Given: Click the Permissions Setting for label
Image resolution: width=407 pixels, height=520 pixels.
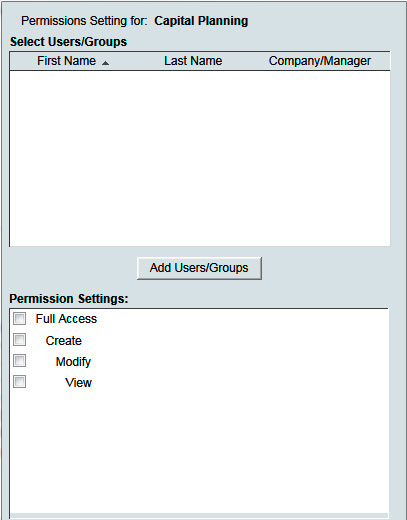Looking at the screenshot, I should [84, 21].
